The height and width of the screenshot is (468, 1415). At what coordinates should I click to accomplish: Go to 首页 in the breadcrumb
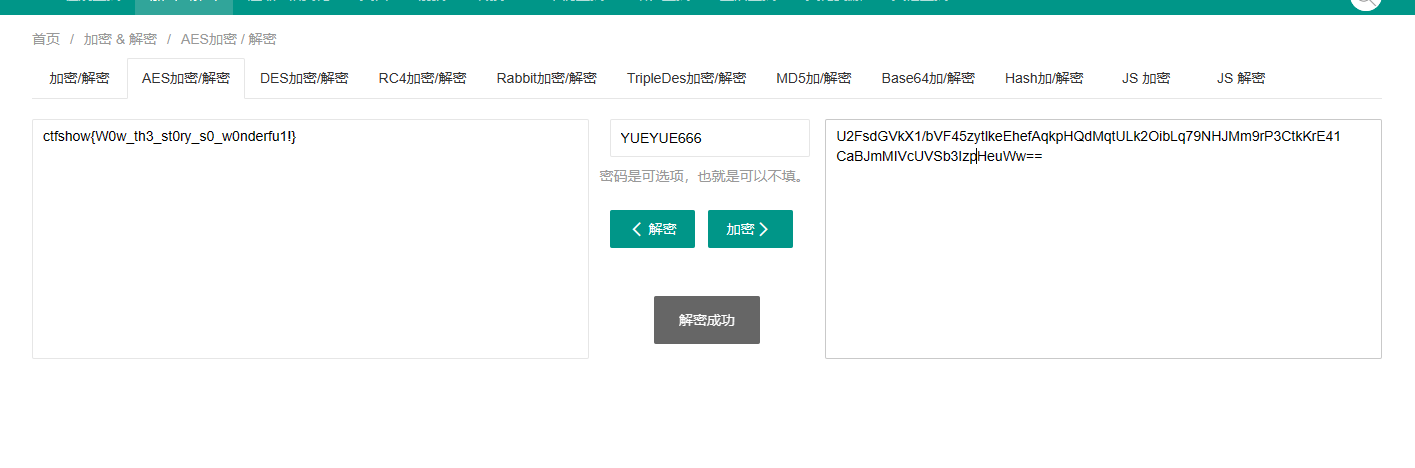tap(46, 39)
